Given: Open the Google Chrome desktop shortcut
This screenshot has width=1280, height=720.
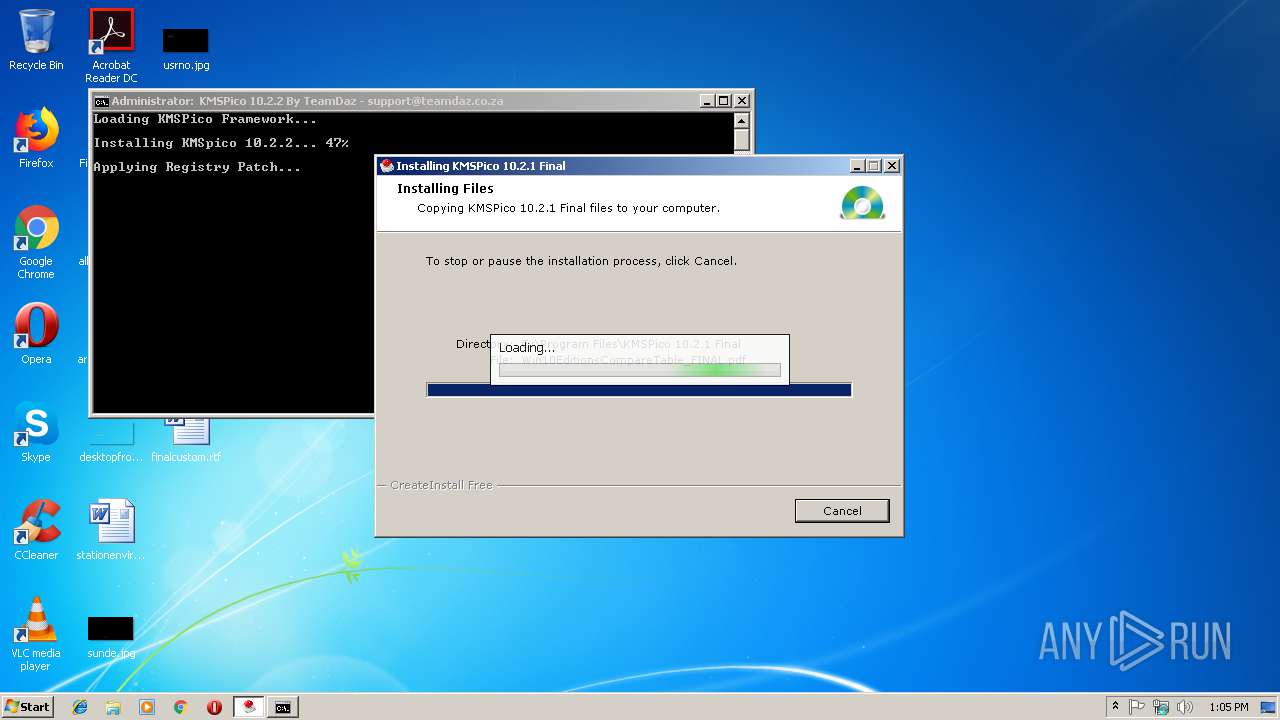Looking at the screenshot, I should pyautogui.click(x=36, y=243).
